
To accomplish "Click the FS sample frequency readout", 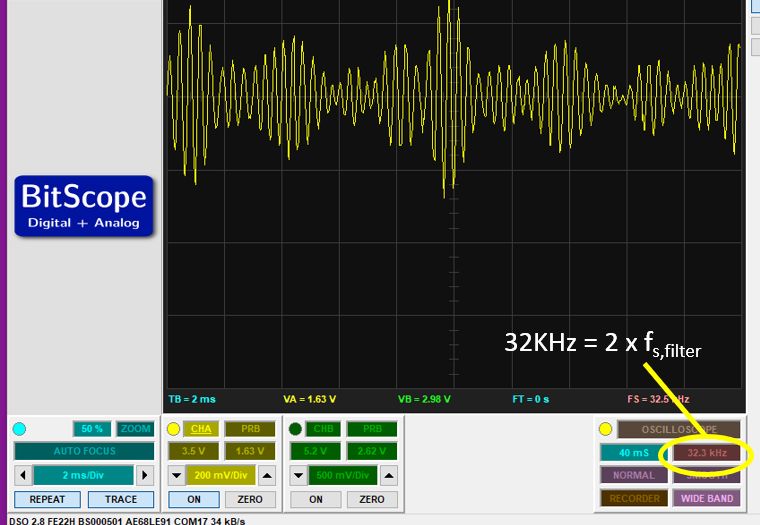I will (658, 399).
